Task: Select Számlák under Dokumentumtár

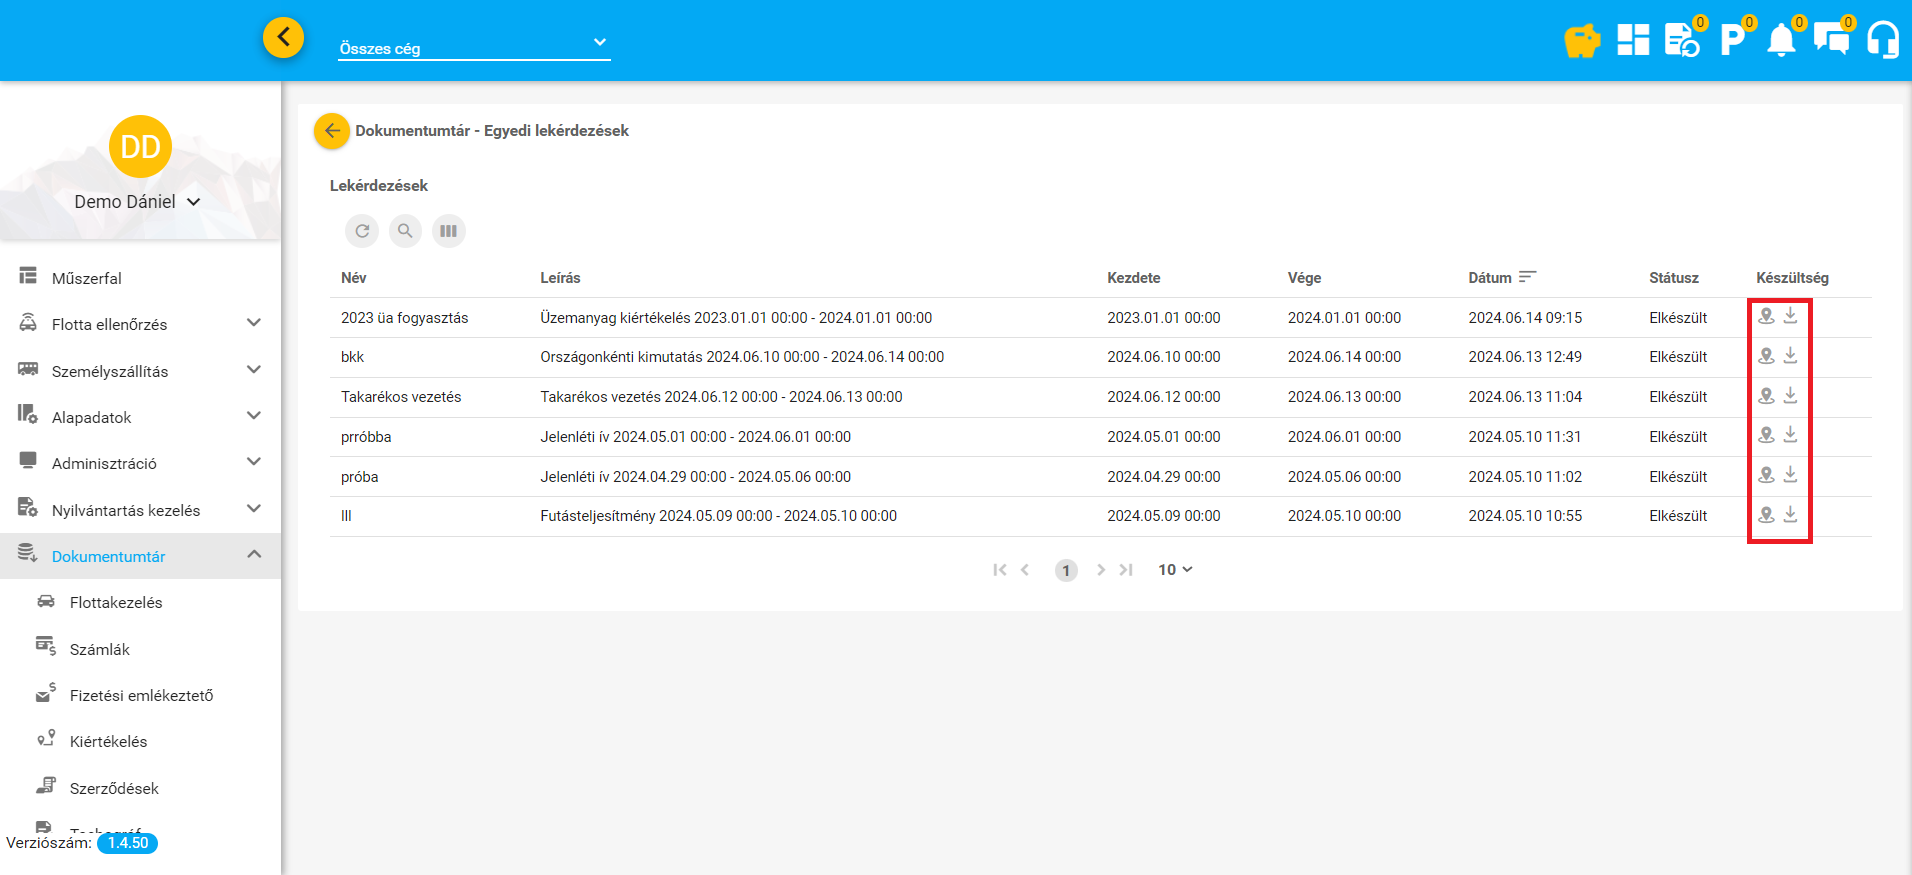Action: pos(100,649)
